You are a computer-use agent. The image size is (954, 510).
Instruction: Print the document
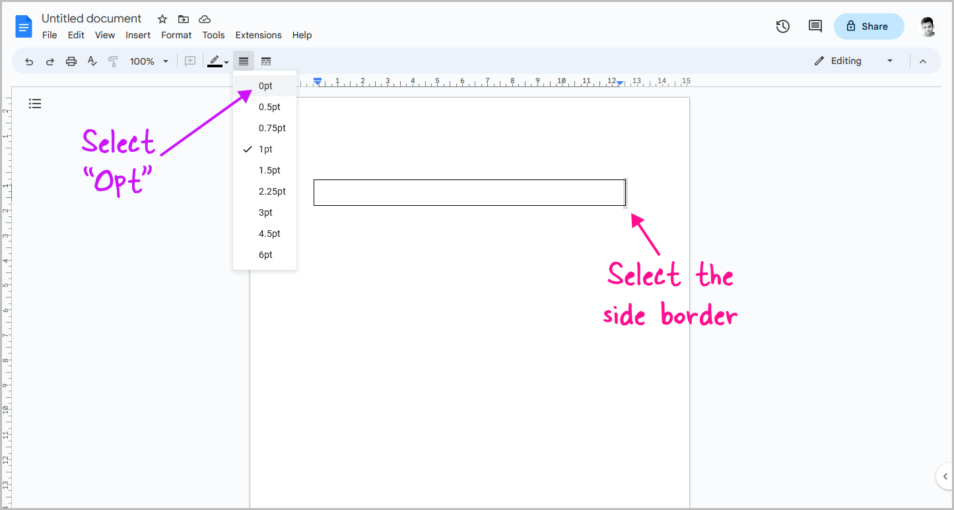(x=71, y=61)
